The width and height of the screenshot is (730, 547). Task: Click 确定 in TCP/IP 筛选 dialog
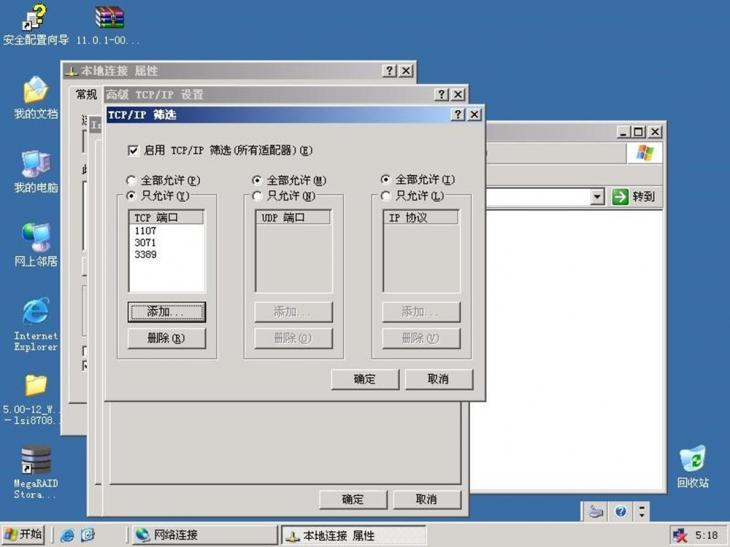click(365, 379)
